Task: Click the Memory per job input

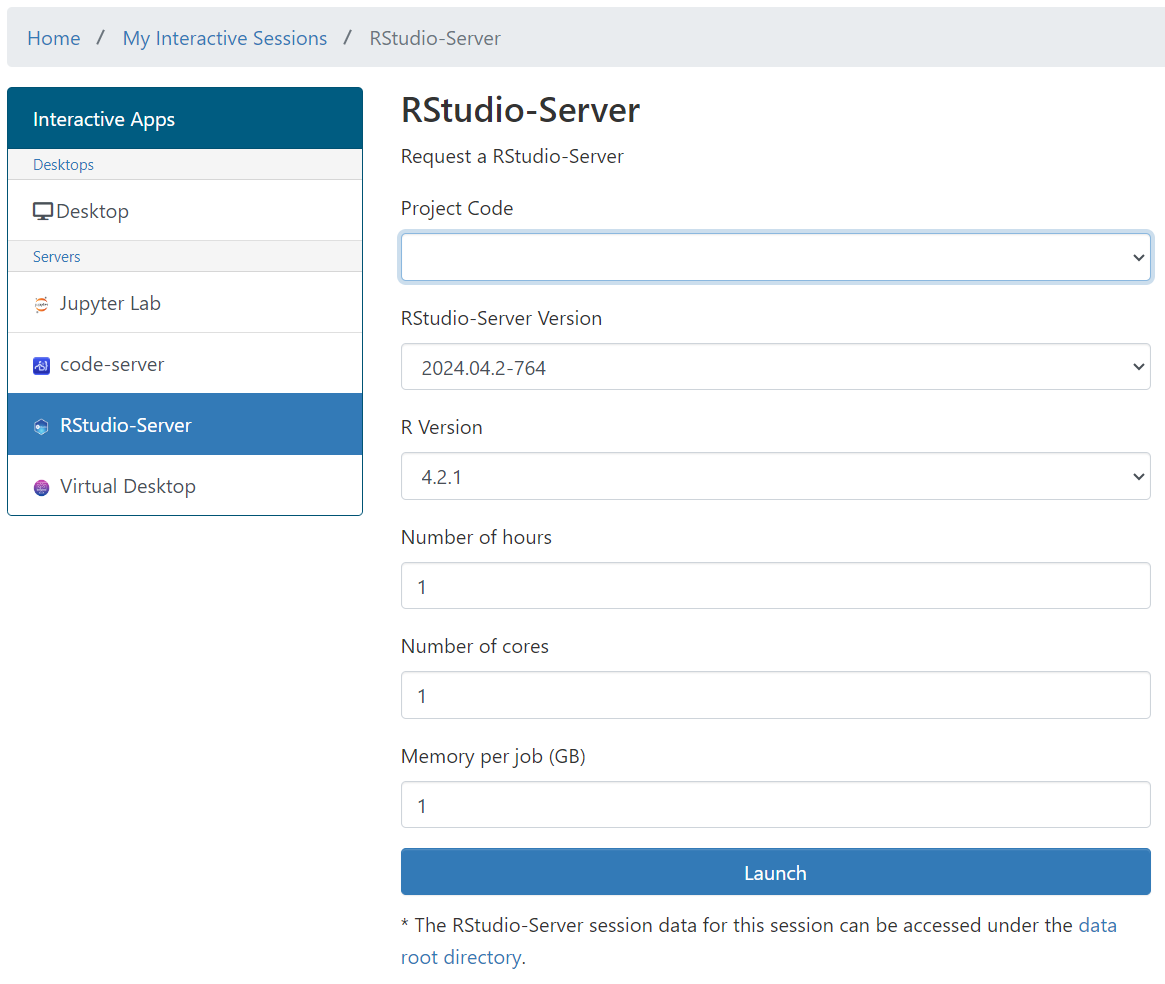Action: tap(775, 805)
